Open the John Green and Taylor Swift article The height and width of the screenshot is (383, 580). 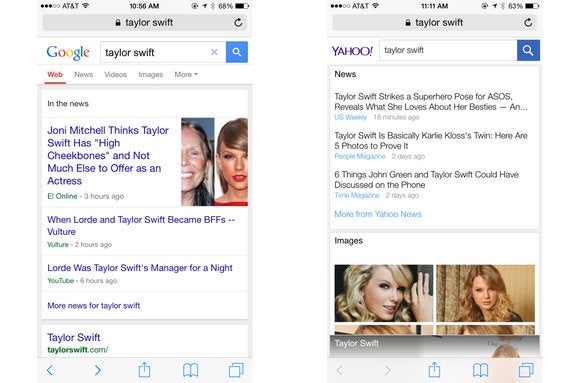pos(426,179)
